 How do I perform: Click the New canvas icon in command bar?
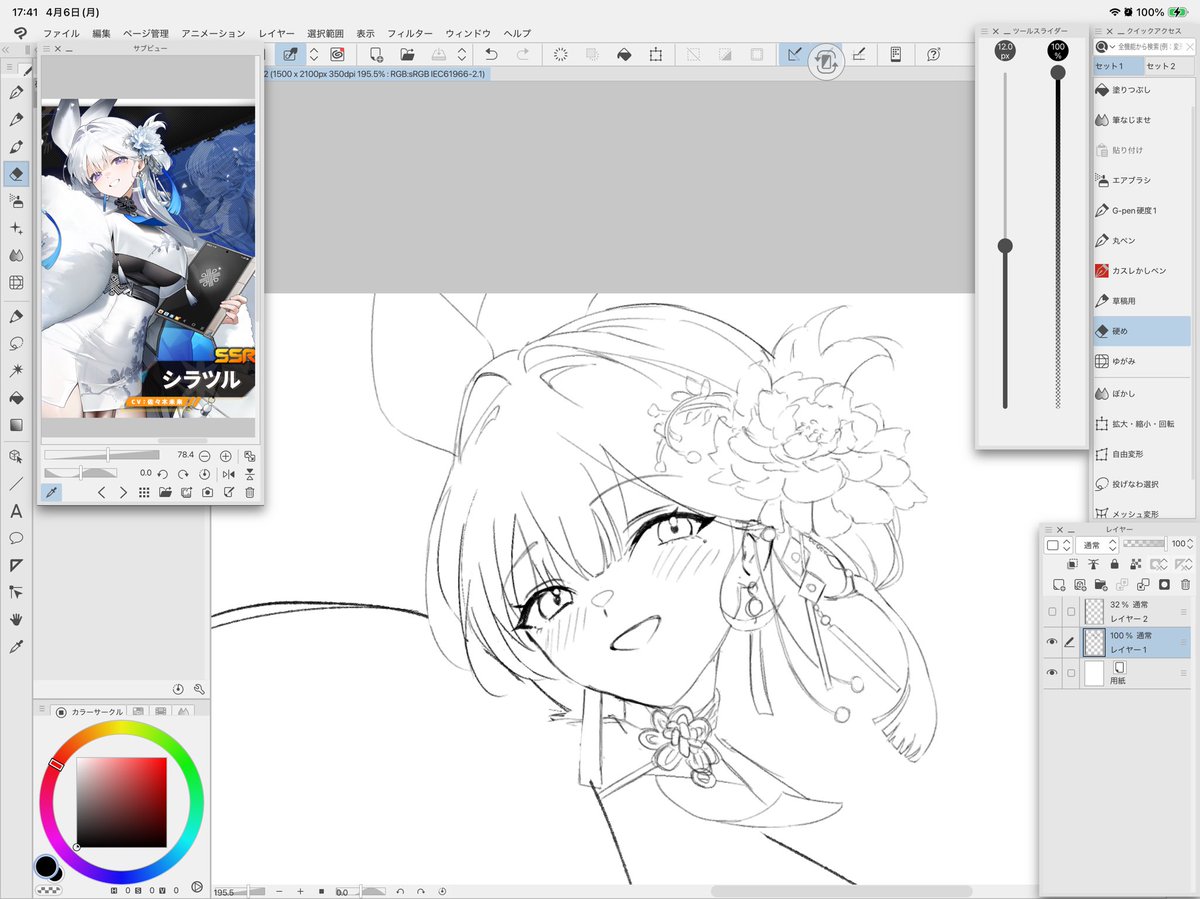tap(376, 55)
